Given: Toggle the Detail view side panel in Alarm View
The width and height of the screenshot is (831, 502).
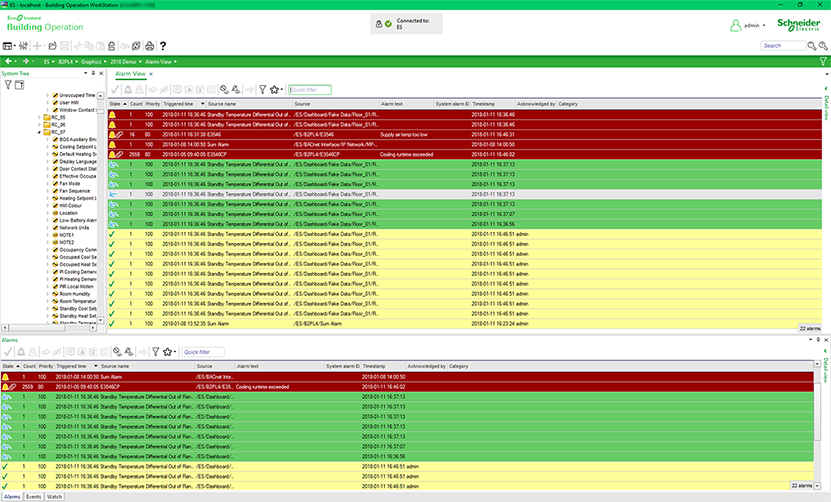Looking at the screenshot, I should point(825,101).
